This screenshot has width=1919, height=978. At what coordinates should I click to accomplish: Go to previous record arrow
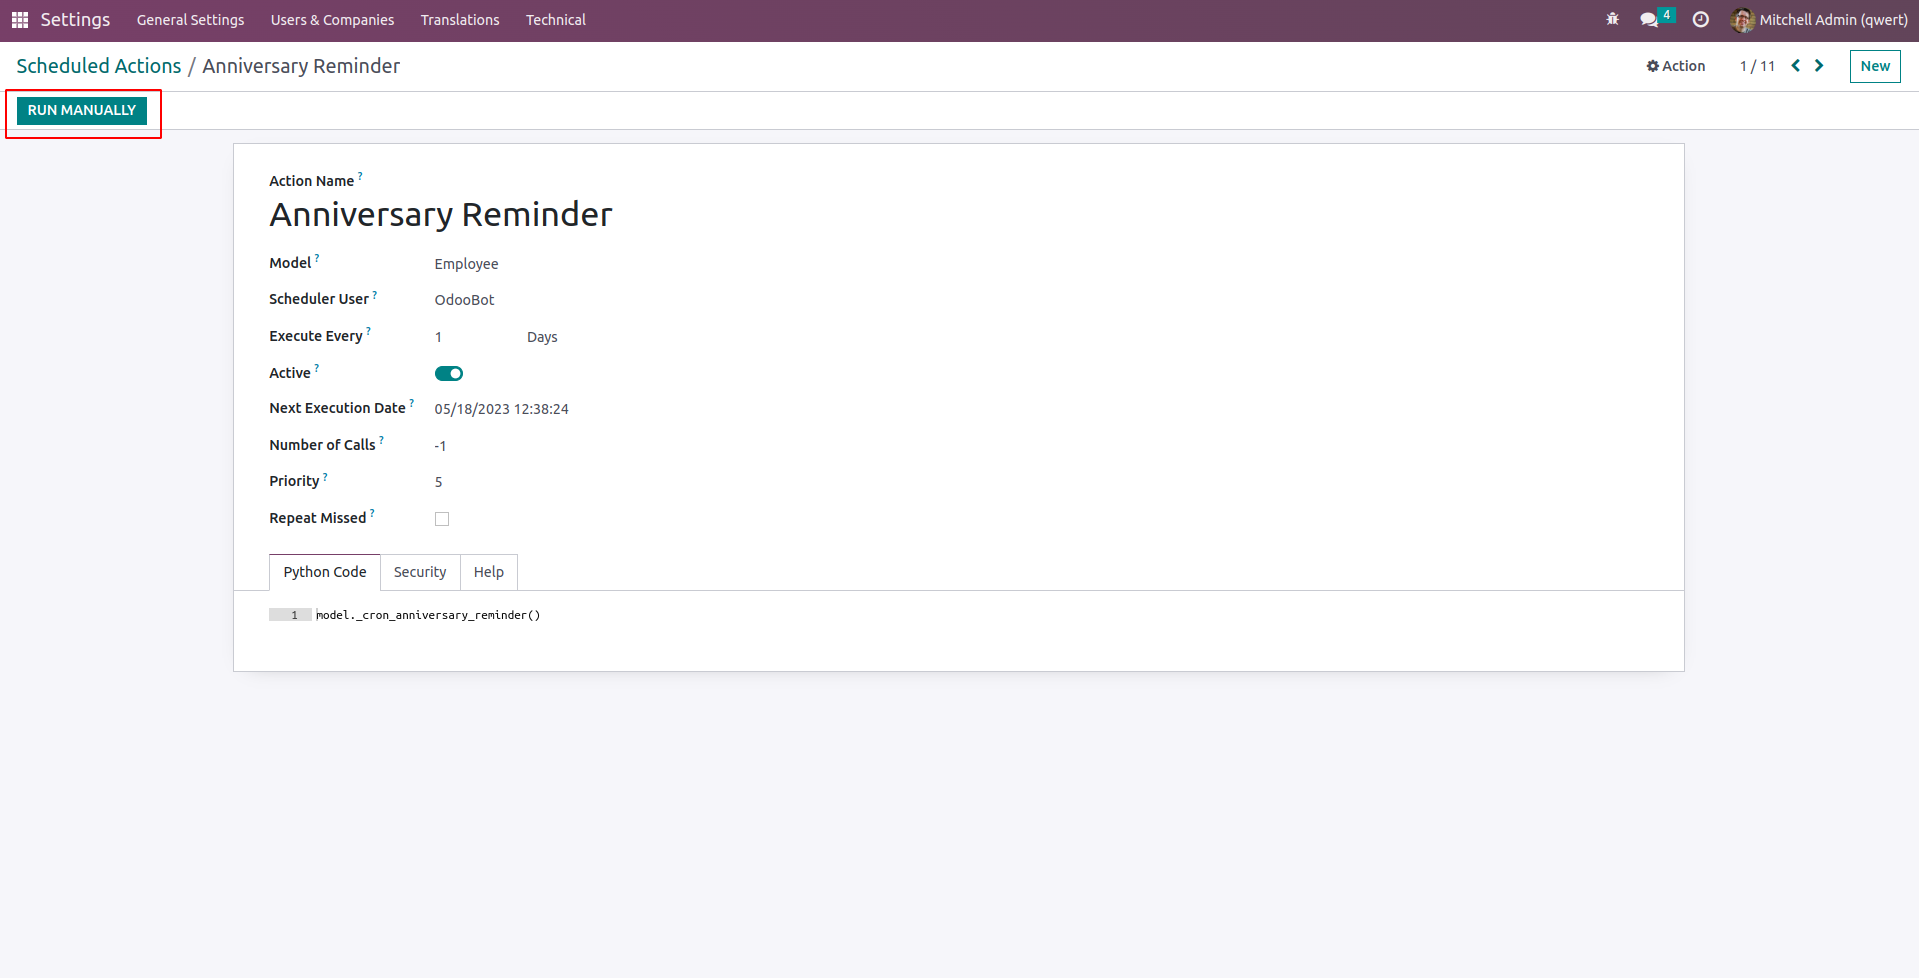point(1795,66)
